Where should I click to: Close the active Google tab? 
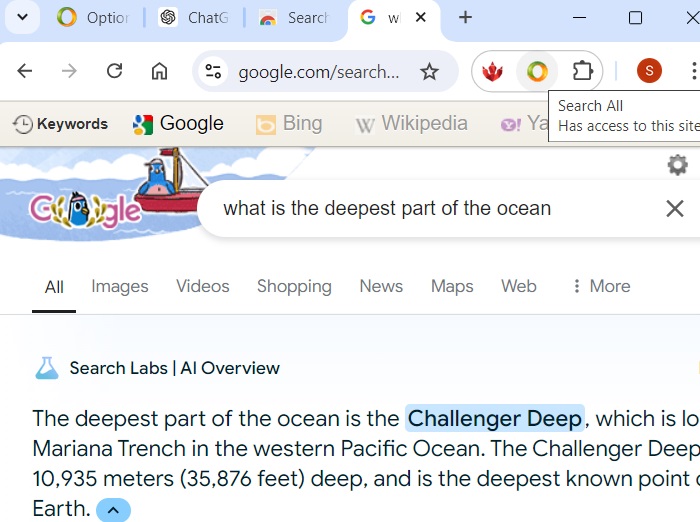click(420, 17)
